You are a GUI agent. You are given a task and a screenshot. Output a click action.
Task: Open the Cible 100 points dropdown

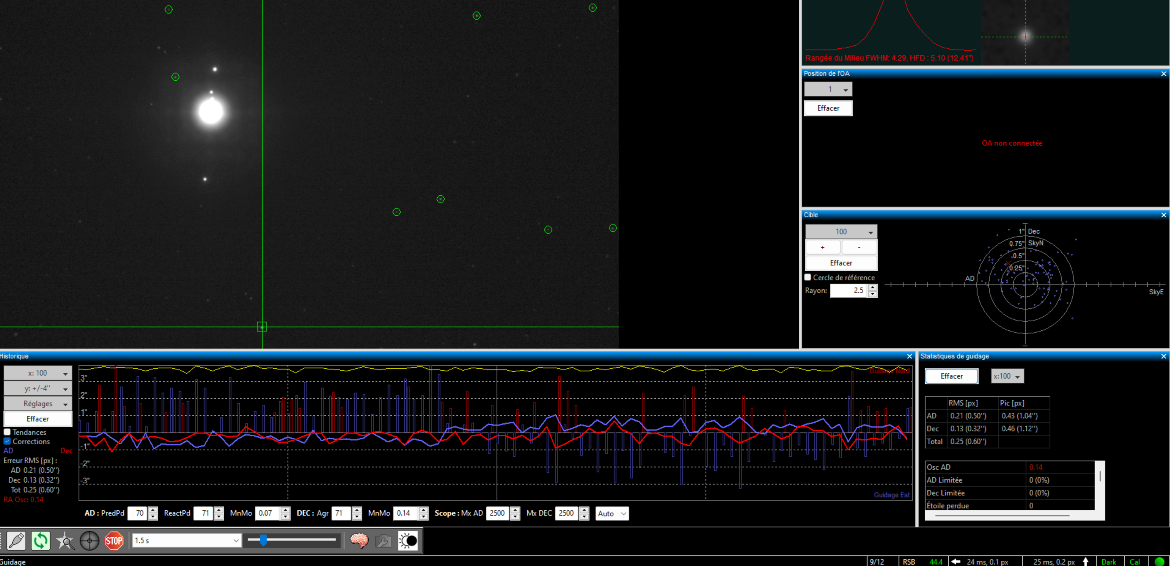[x=841, y=232]
